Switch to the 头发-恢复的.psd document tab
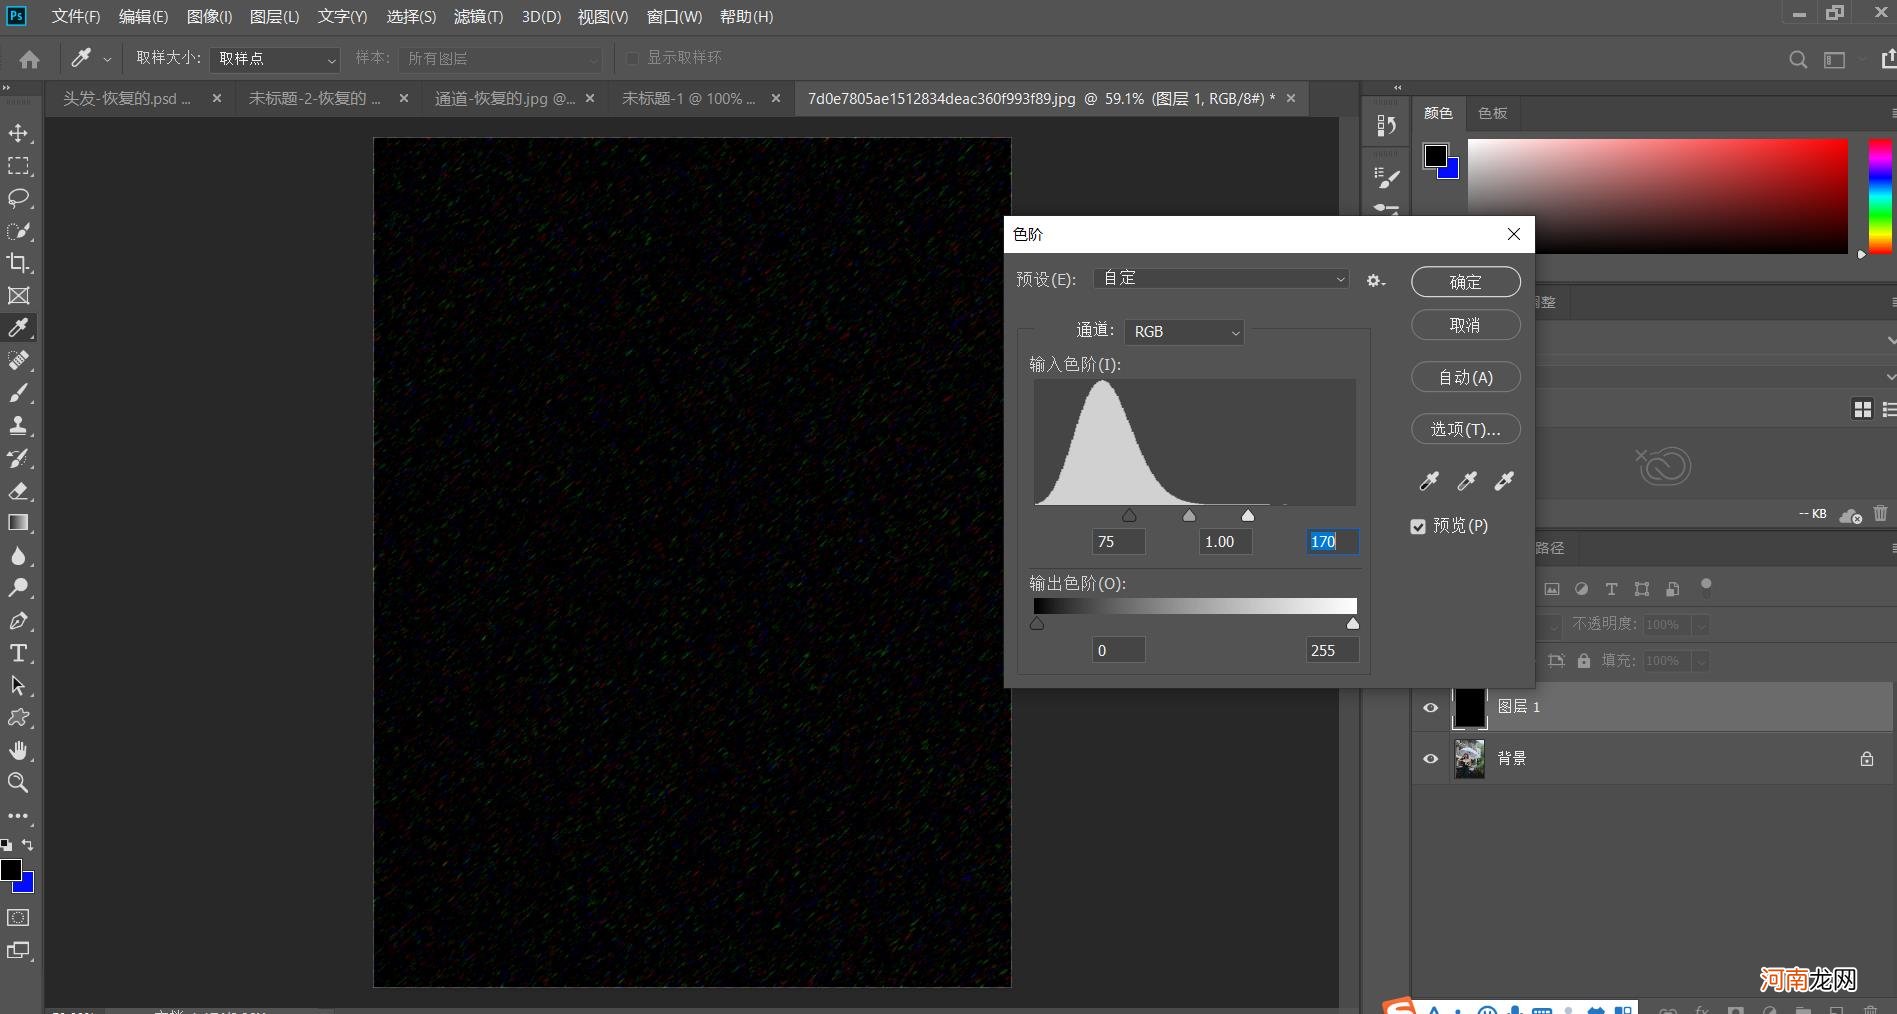The height and width of the screenshot is (1014, 1897). [x=126, y=98]
